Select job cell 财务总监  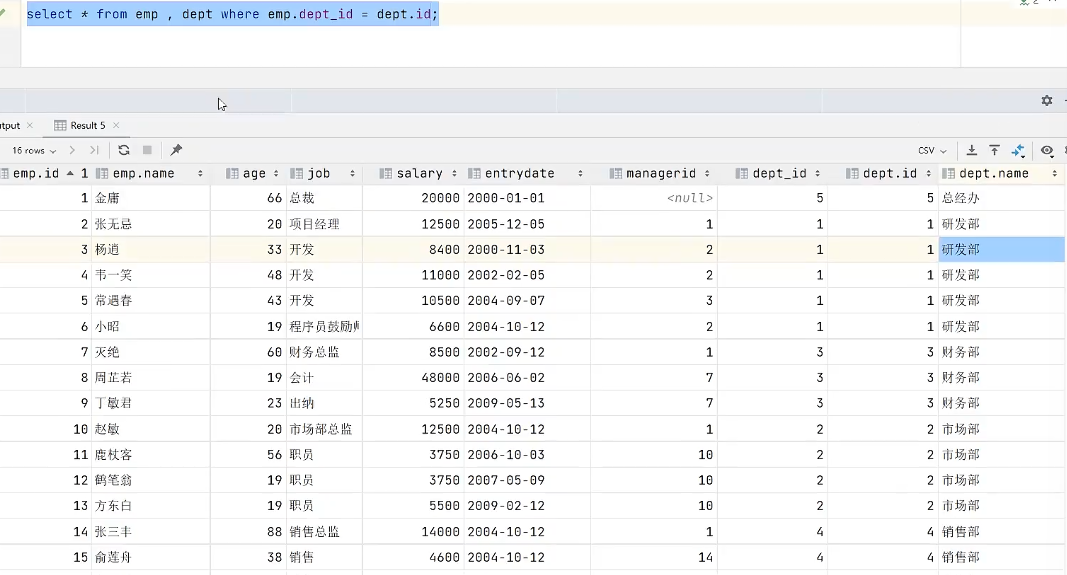pyautogui.click(x=324, y=352)
